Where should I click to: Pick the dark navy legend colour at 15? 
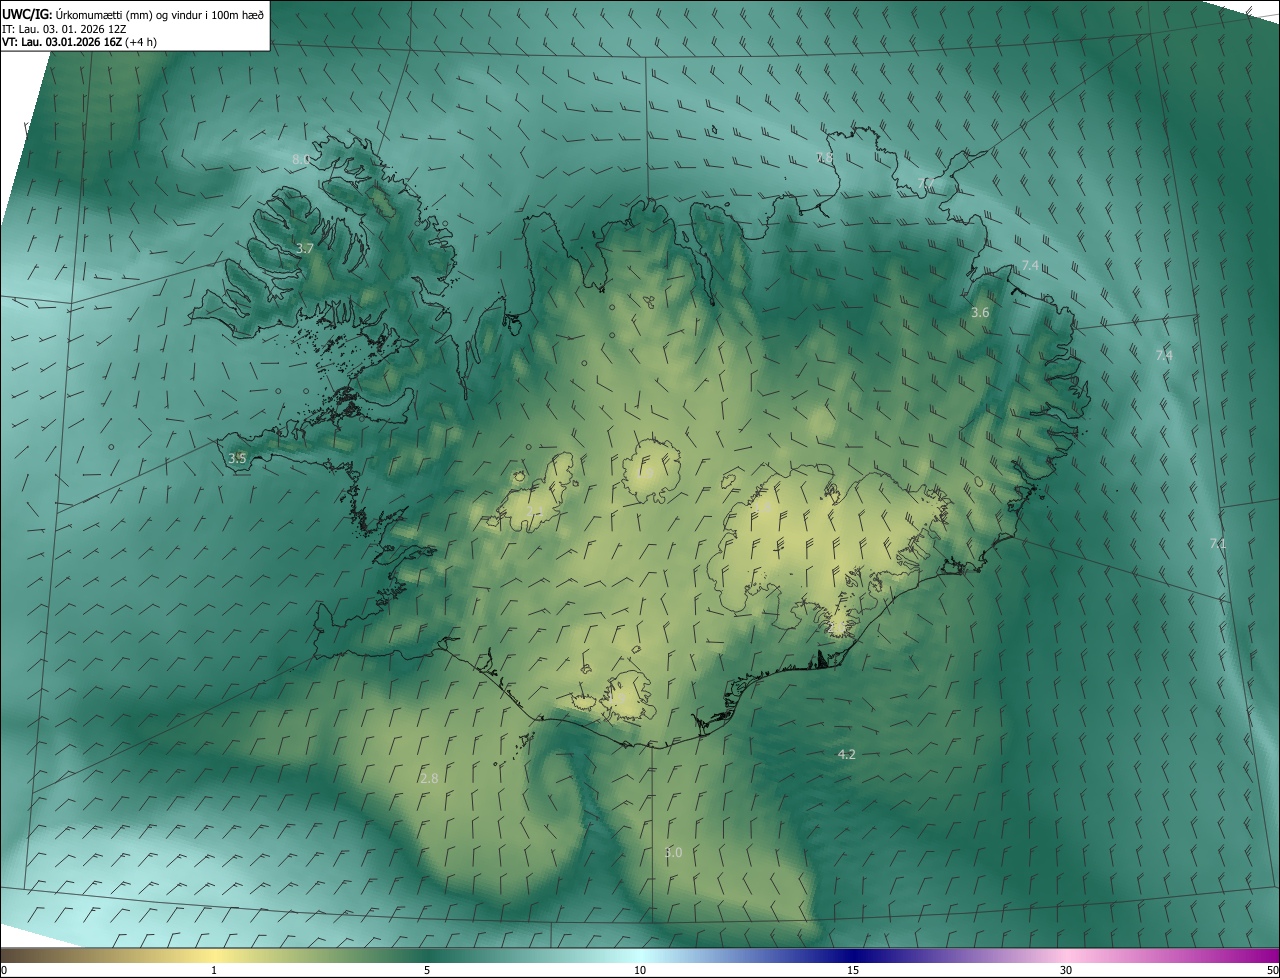(853, 956)
